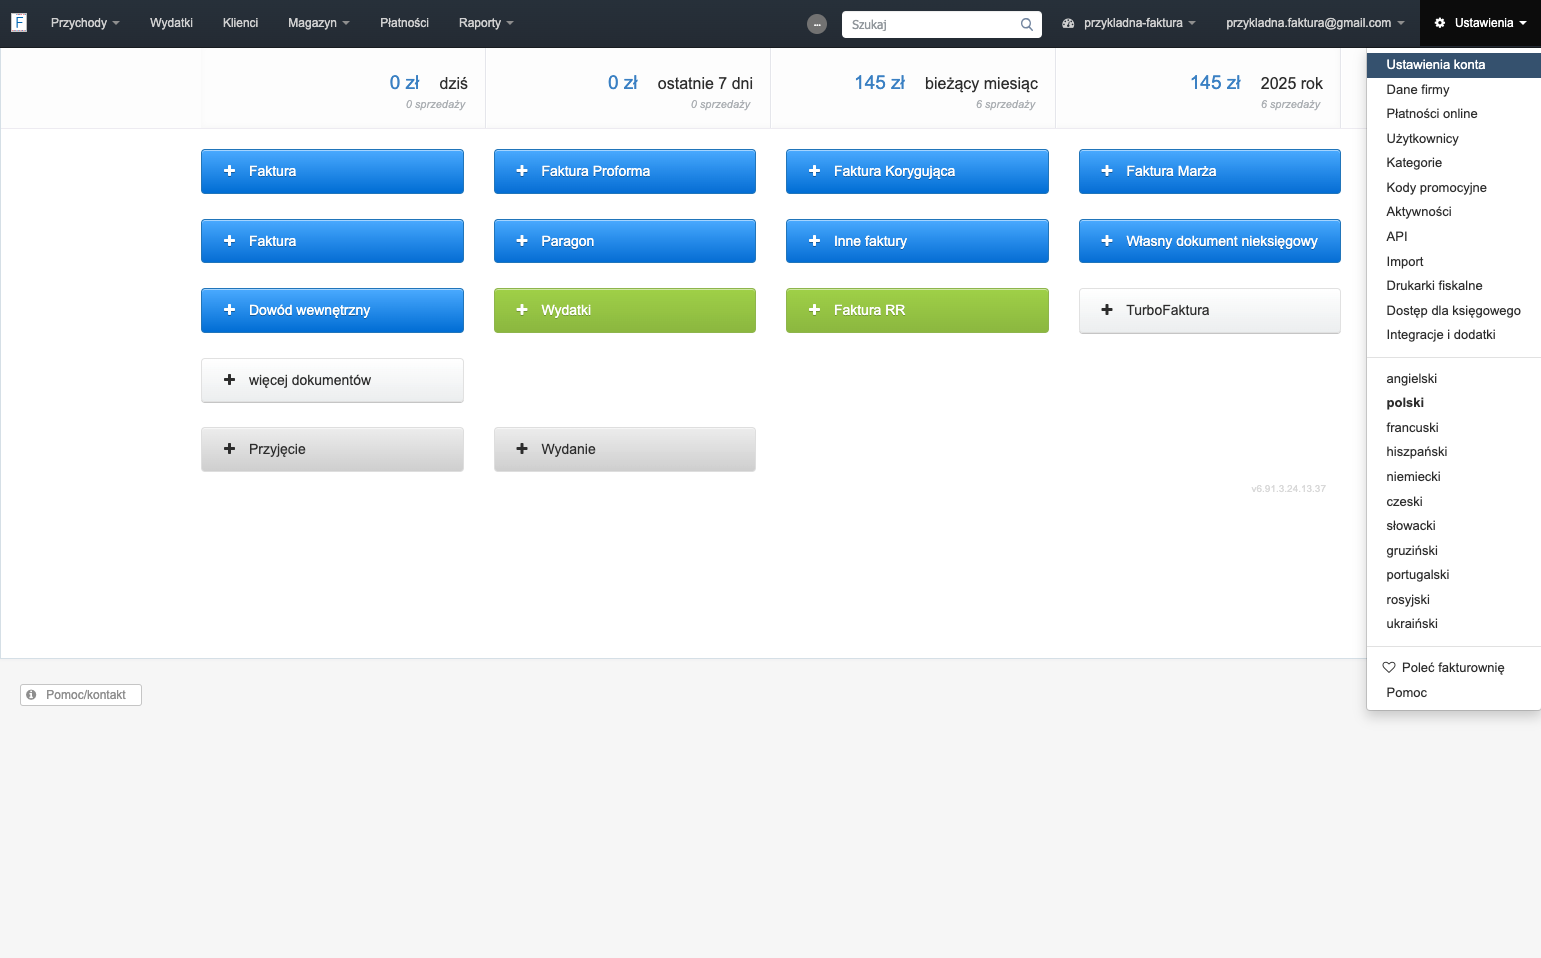Image resolution: width=1541 pixels, height=958 pixels.
Task: Create a new Faktura Proforma
Action: click(x=625, y=171)
